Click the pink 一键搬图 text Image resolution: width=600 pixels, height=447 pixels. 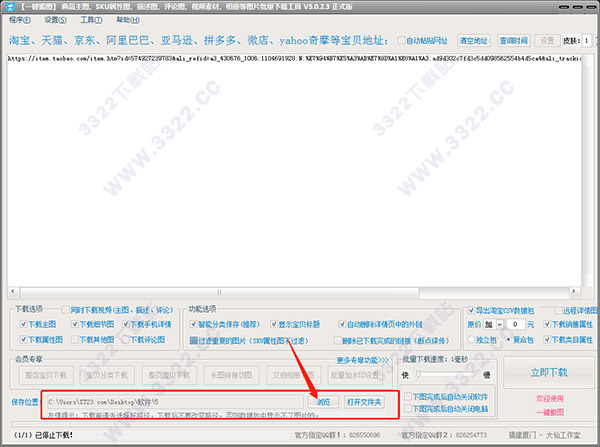point(550,412)
